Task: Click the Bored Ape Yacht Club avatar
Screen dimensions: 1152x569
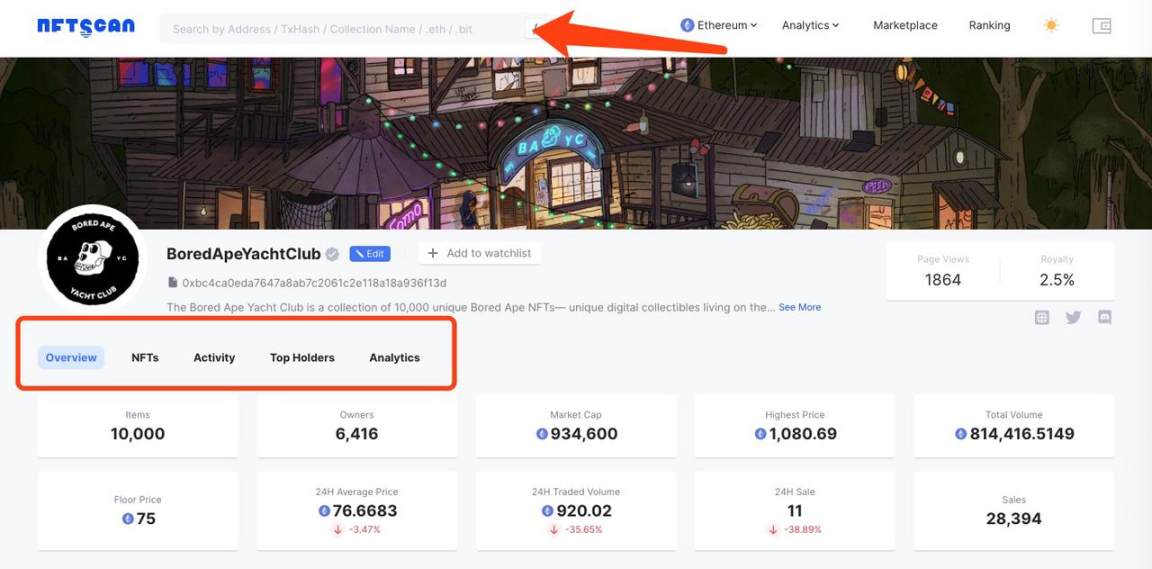Action: [92, 257]
